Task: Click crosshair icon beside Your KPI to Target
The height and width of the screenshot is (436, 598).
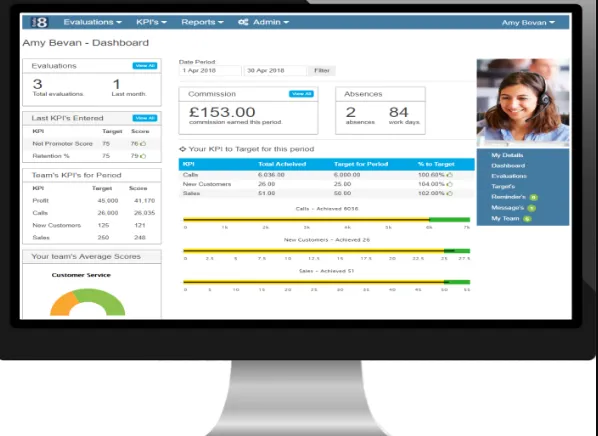Action: tap(183, 149)
